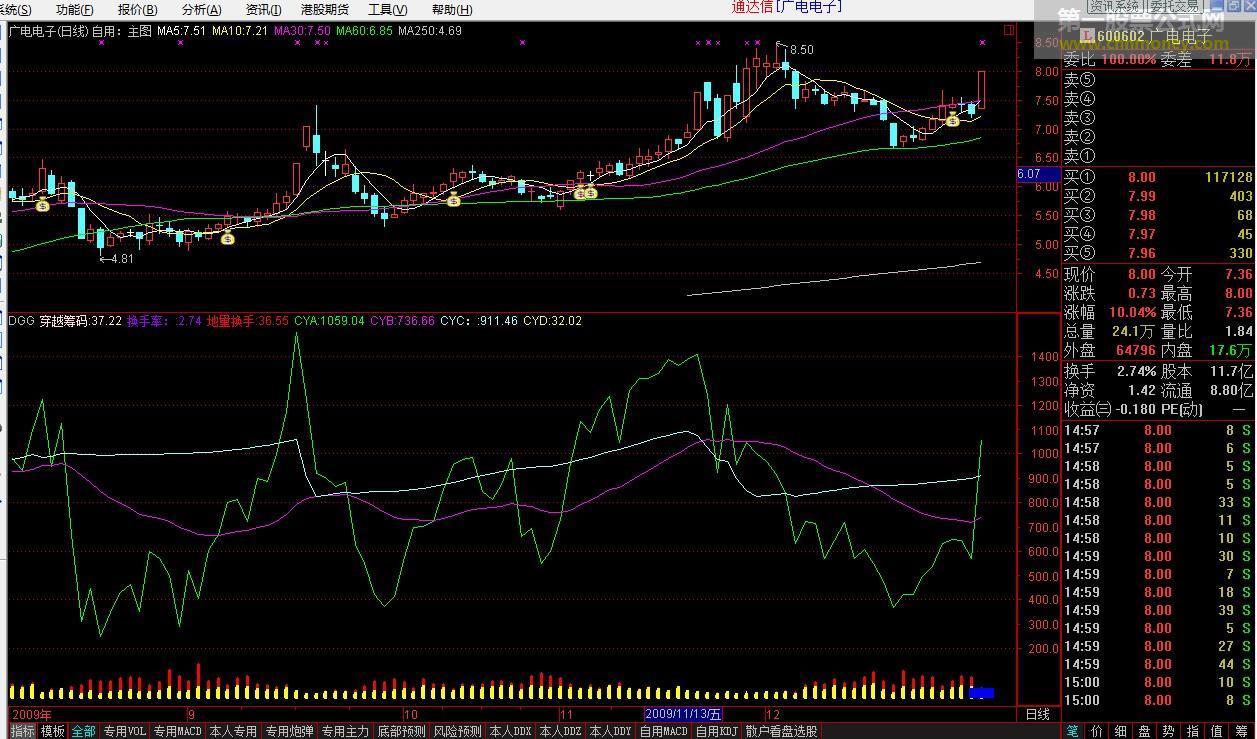
Task: Open the 帮助(H) menu
Action: 451,9
